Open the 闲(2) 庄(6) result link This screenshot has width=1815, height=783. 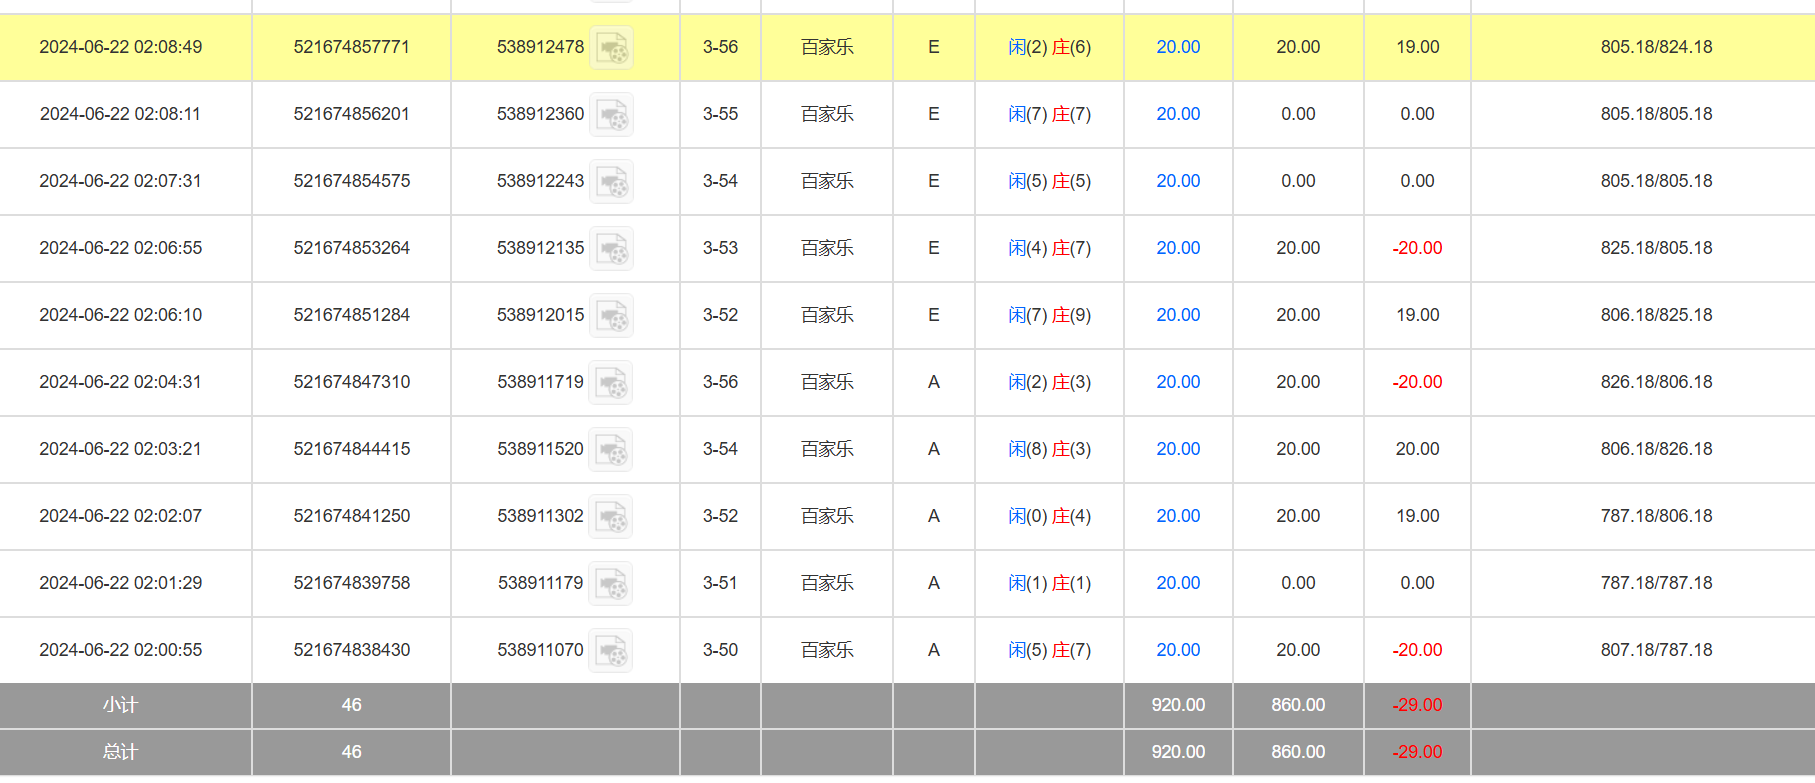[1049, 47]
